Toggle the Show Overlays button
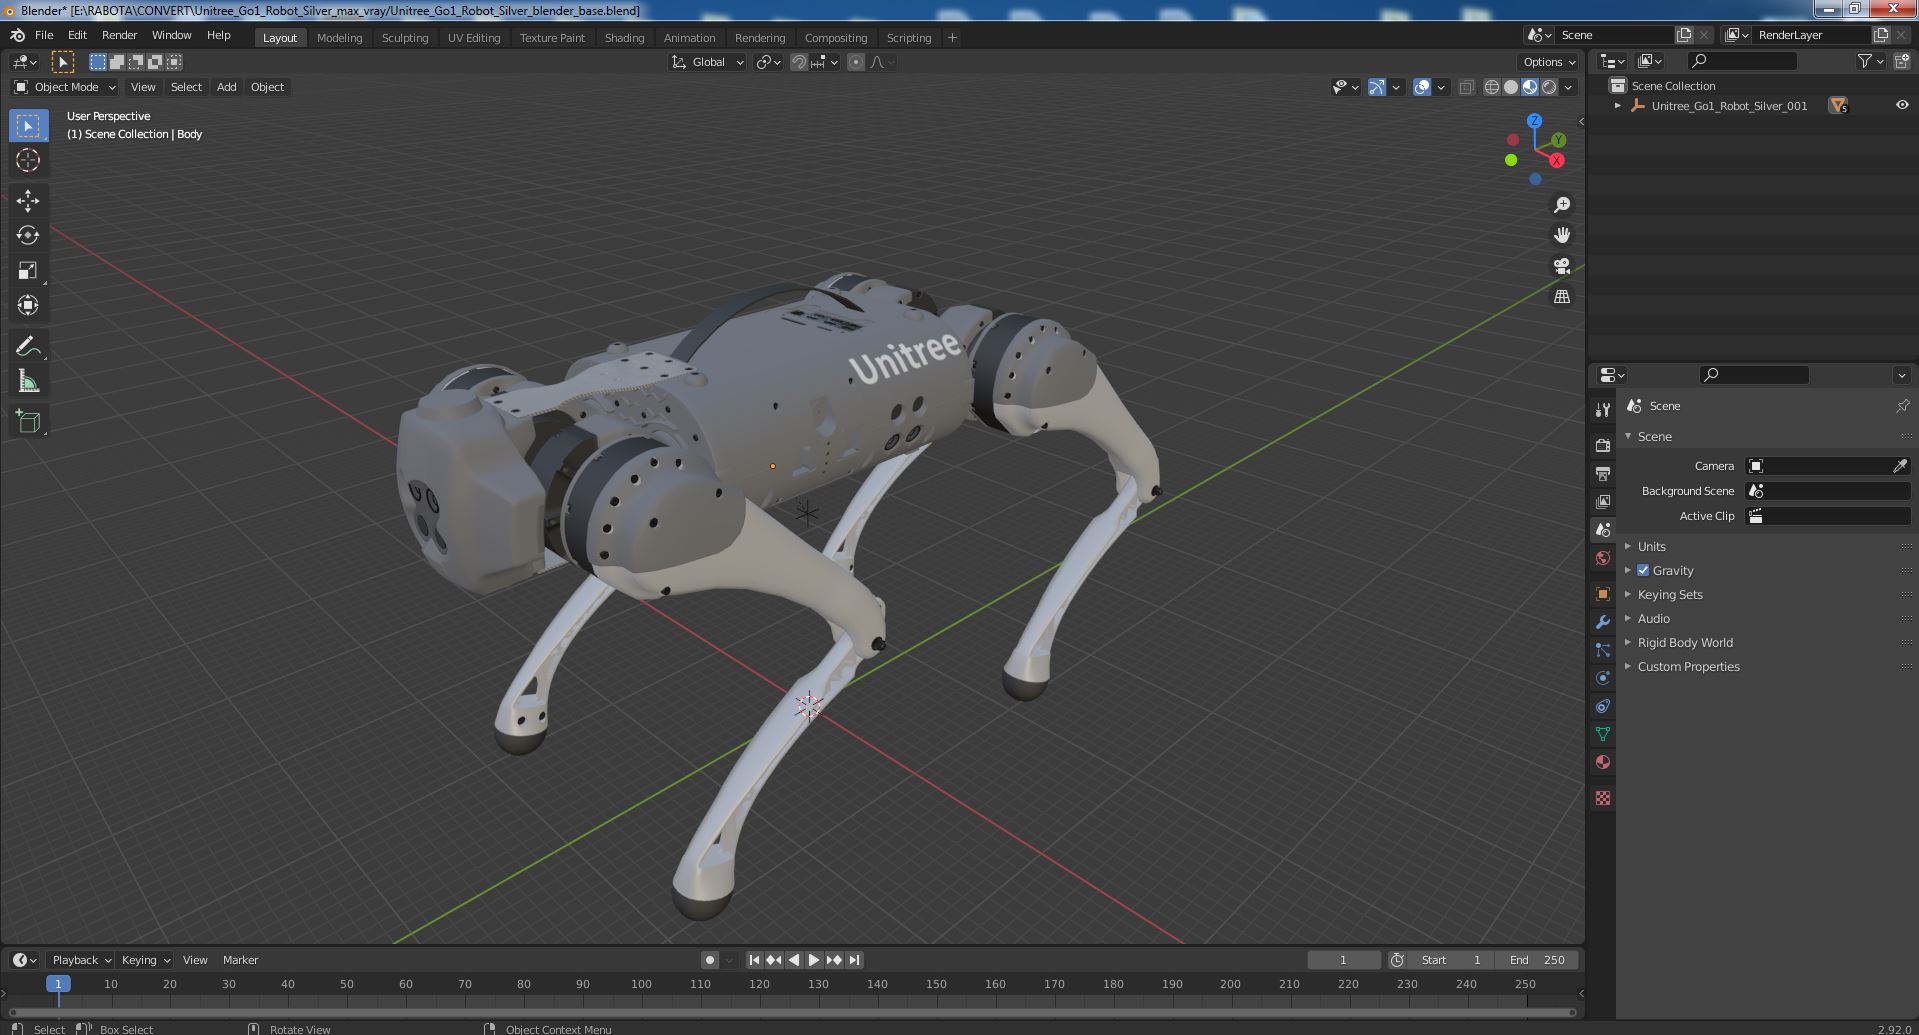 coord(1422,87)
